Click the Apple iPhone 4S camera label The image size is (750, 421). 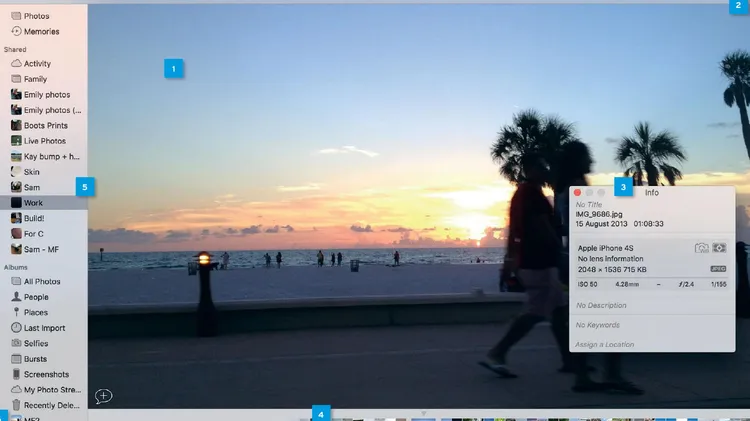click(x=605, y=248)
